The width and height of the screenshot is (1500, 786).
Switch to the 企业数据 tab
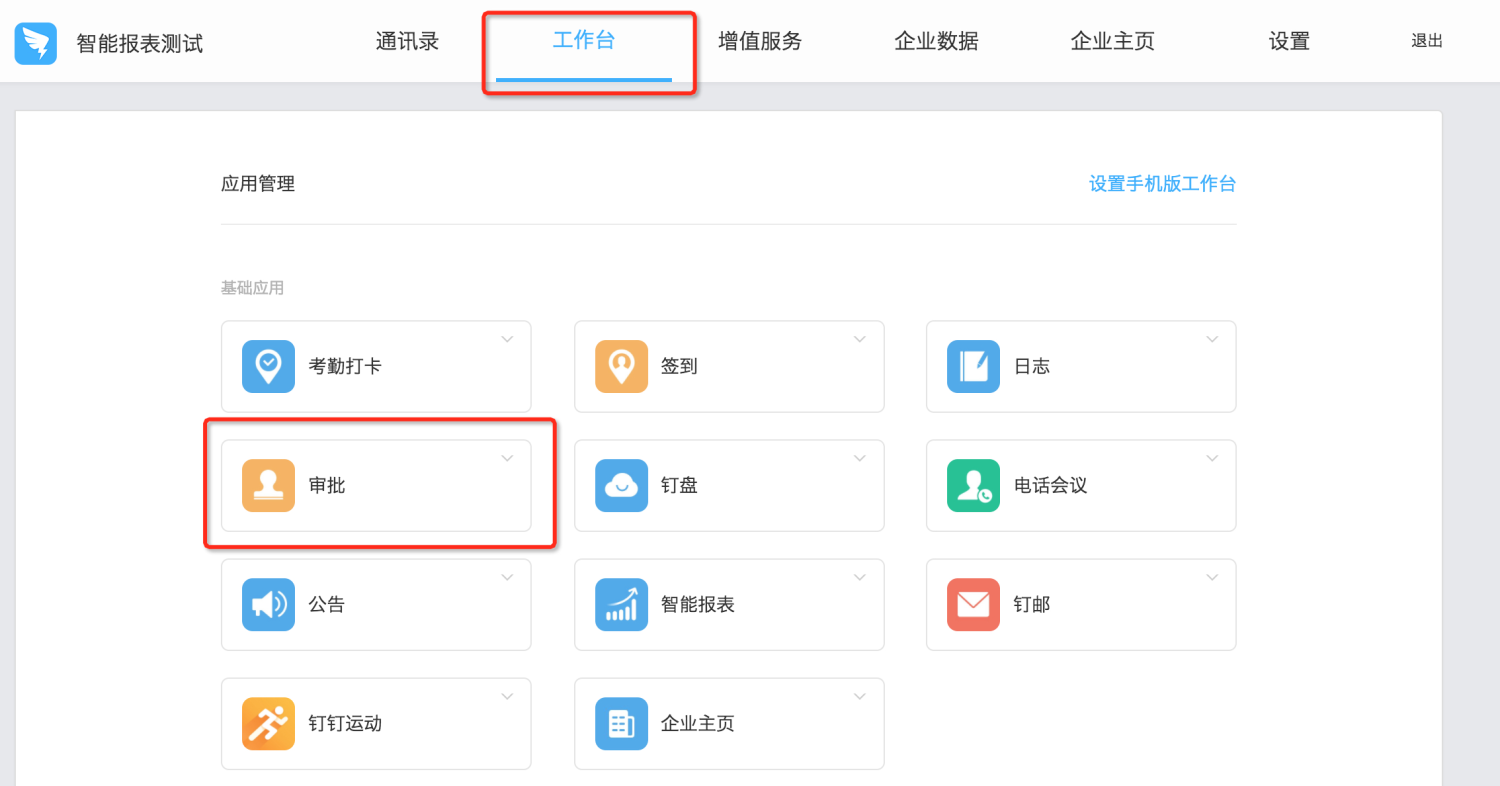coord(936,41)
